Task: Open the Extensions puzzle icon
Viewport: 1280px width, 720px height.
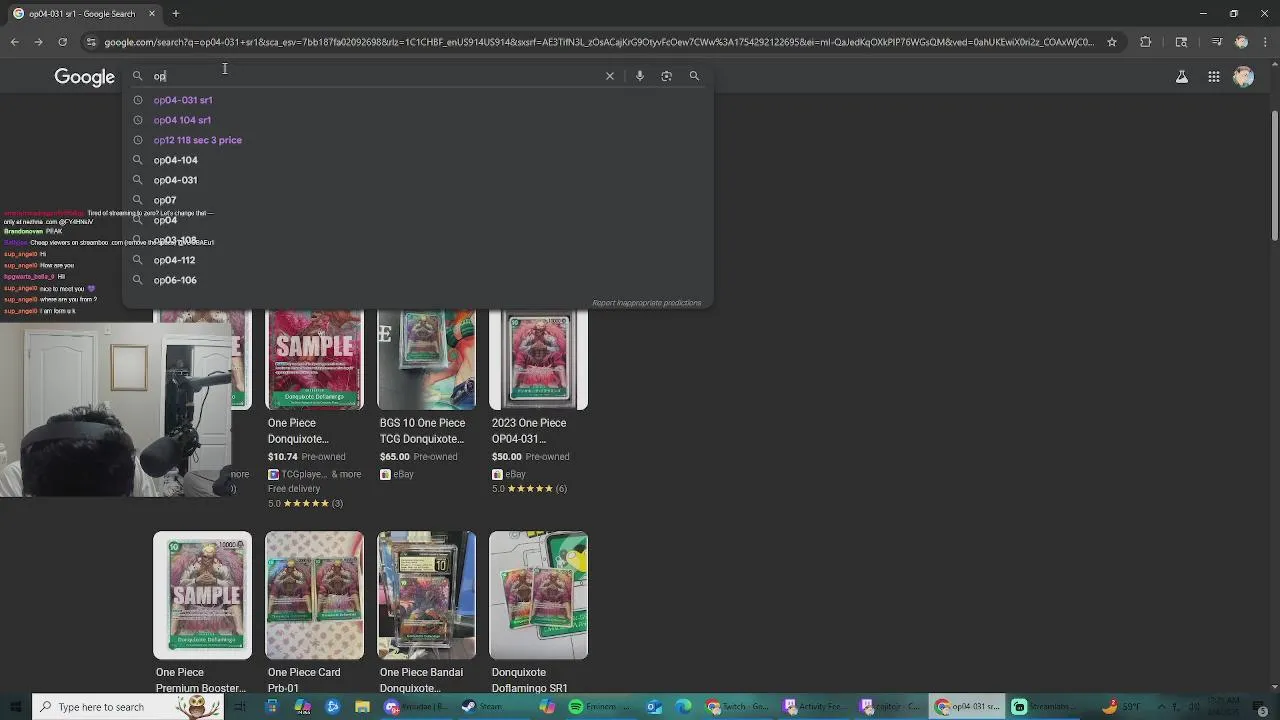Action: point(1146,42)
